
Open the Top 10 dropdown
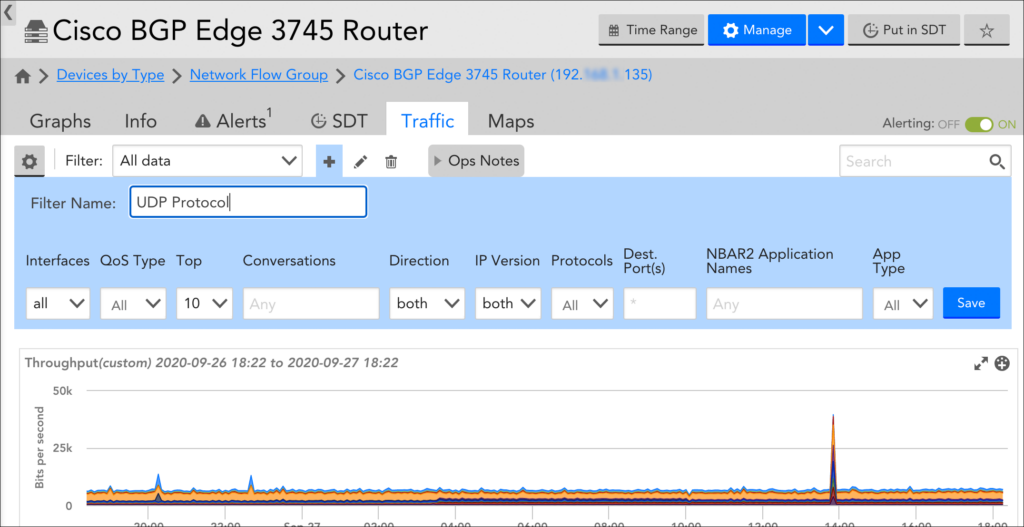tap(204, 304)
